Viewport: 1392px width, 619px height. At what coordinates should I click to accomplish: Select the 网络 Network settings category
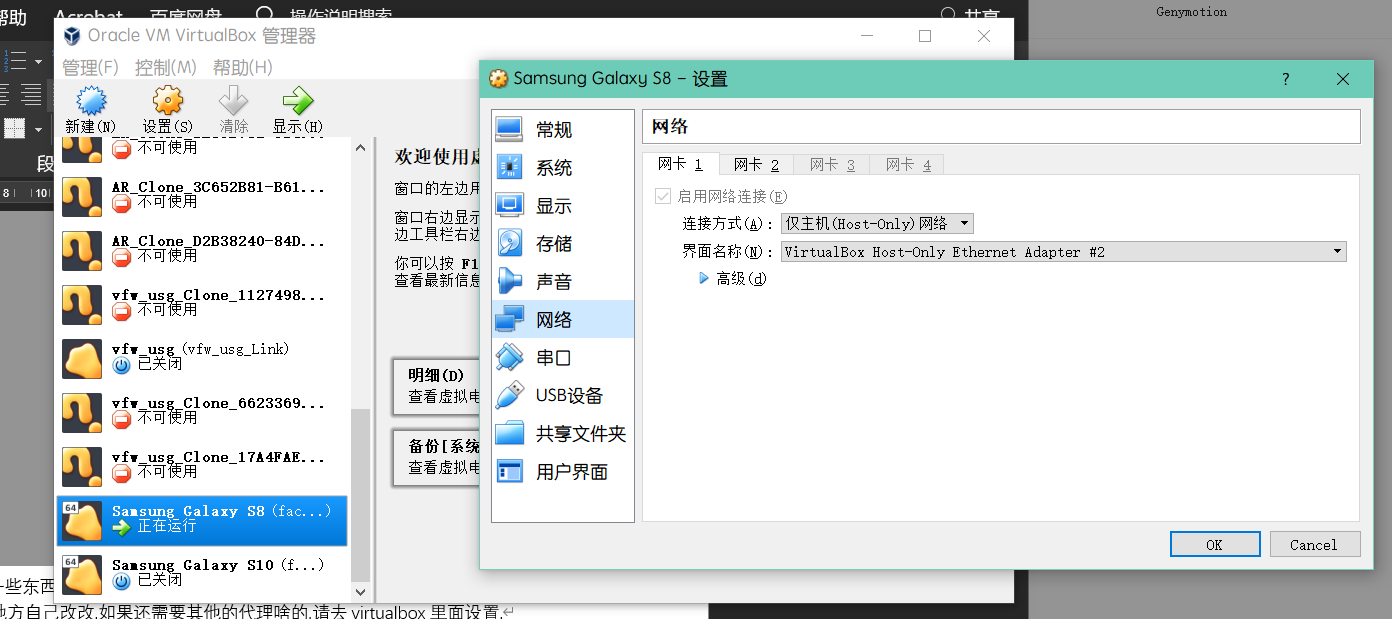pyautogui.click(x=563, y=320)
